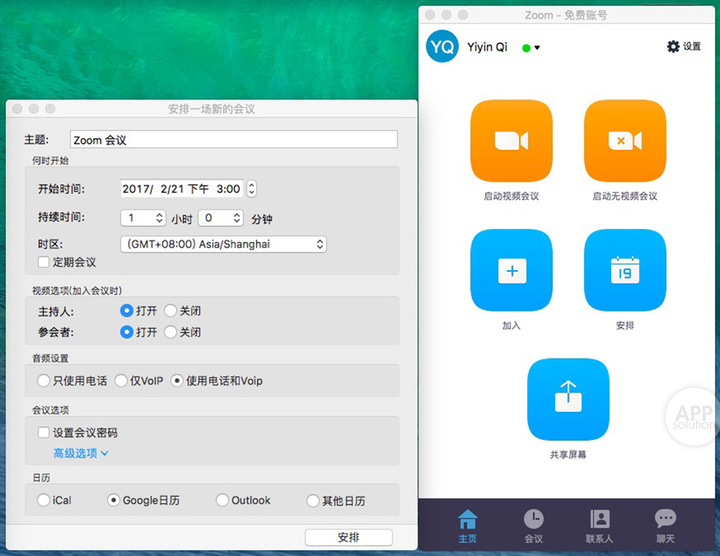720x556 pixels.
Task: Select telephone and VoIP (使用电话和Voip) audio
Action: point(177,381)
